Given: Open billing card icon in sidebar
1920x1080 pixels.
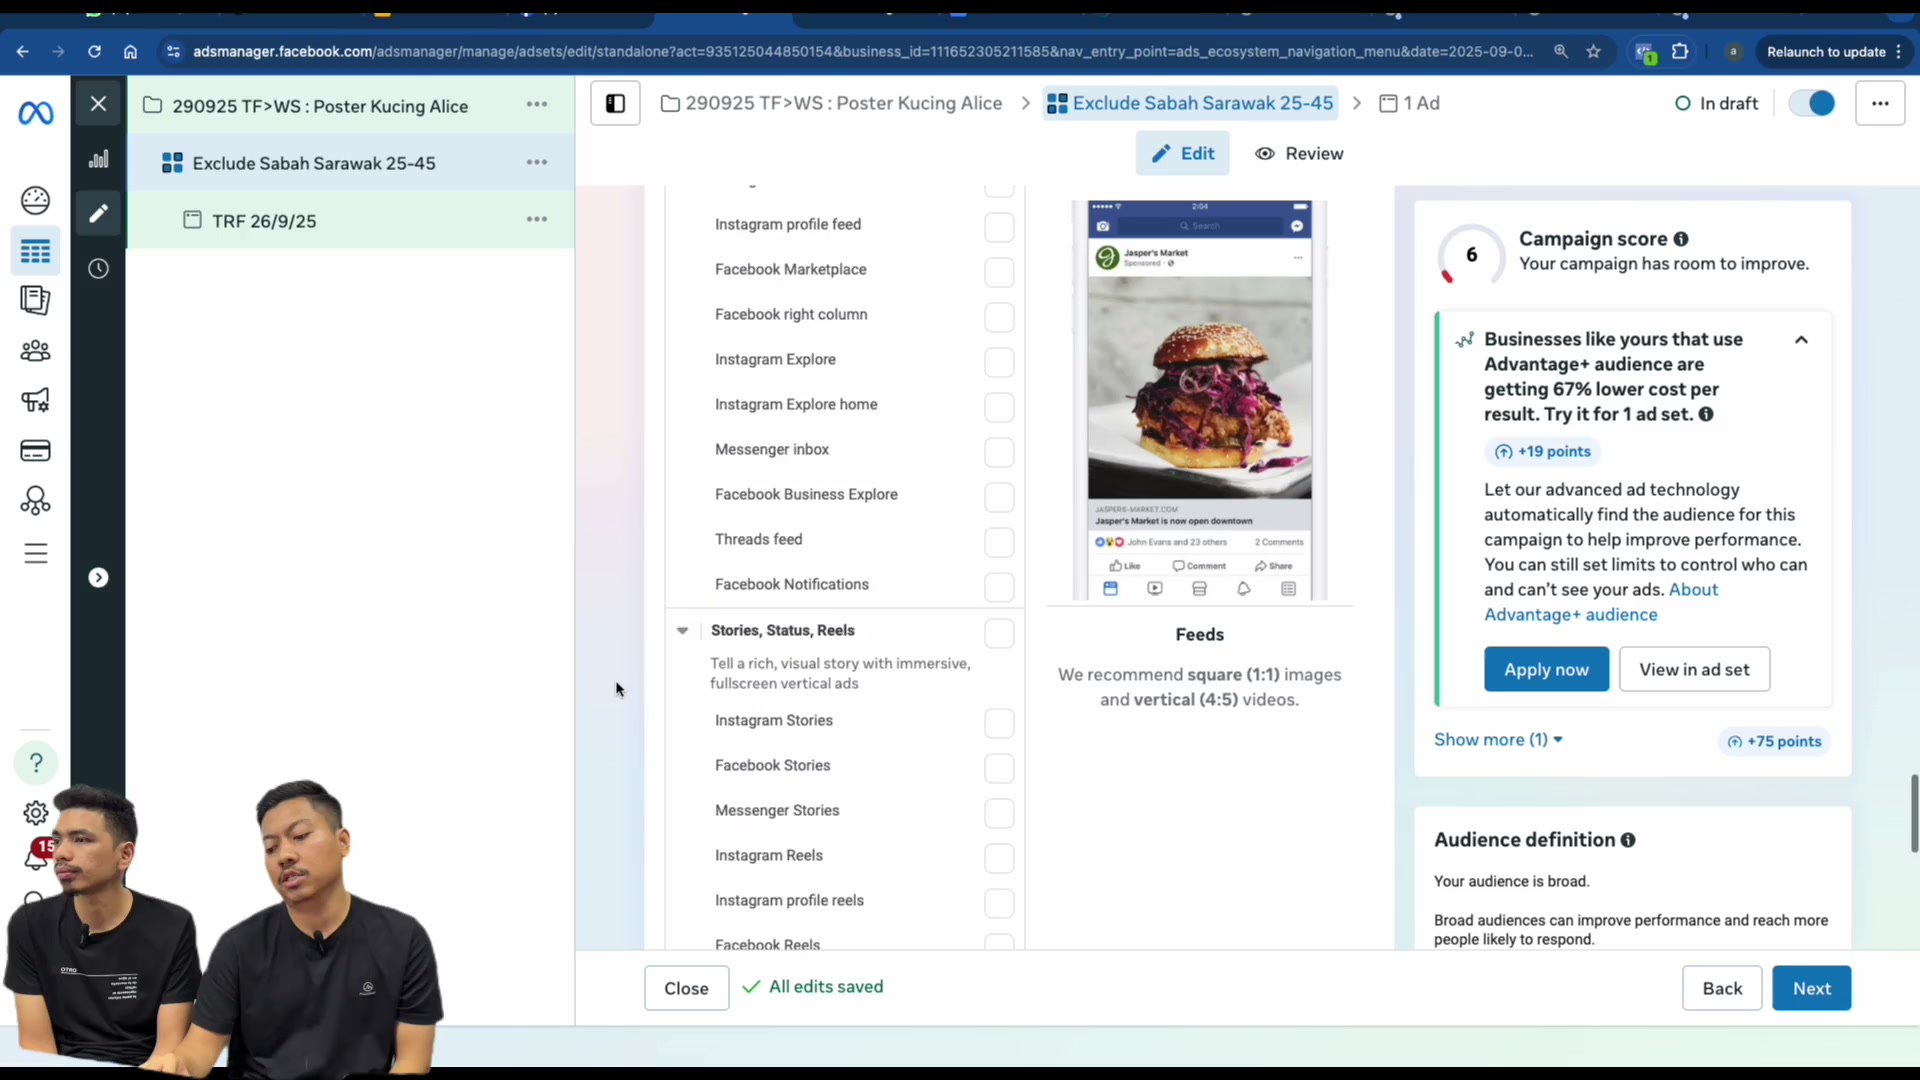Looking at the screenshot, I should (35, 451).
